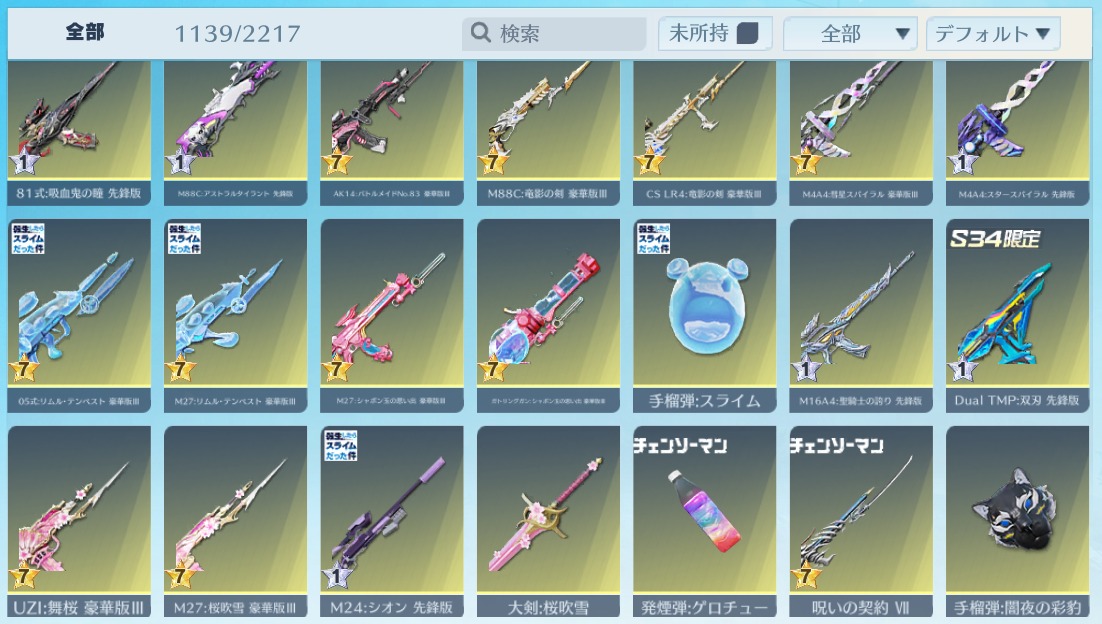Choose the S34限定 Dual TMP skin
1102x624 pixels.
(x=1017, y=316)
